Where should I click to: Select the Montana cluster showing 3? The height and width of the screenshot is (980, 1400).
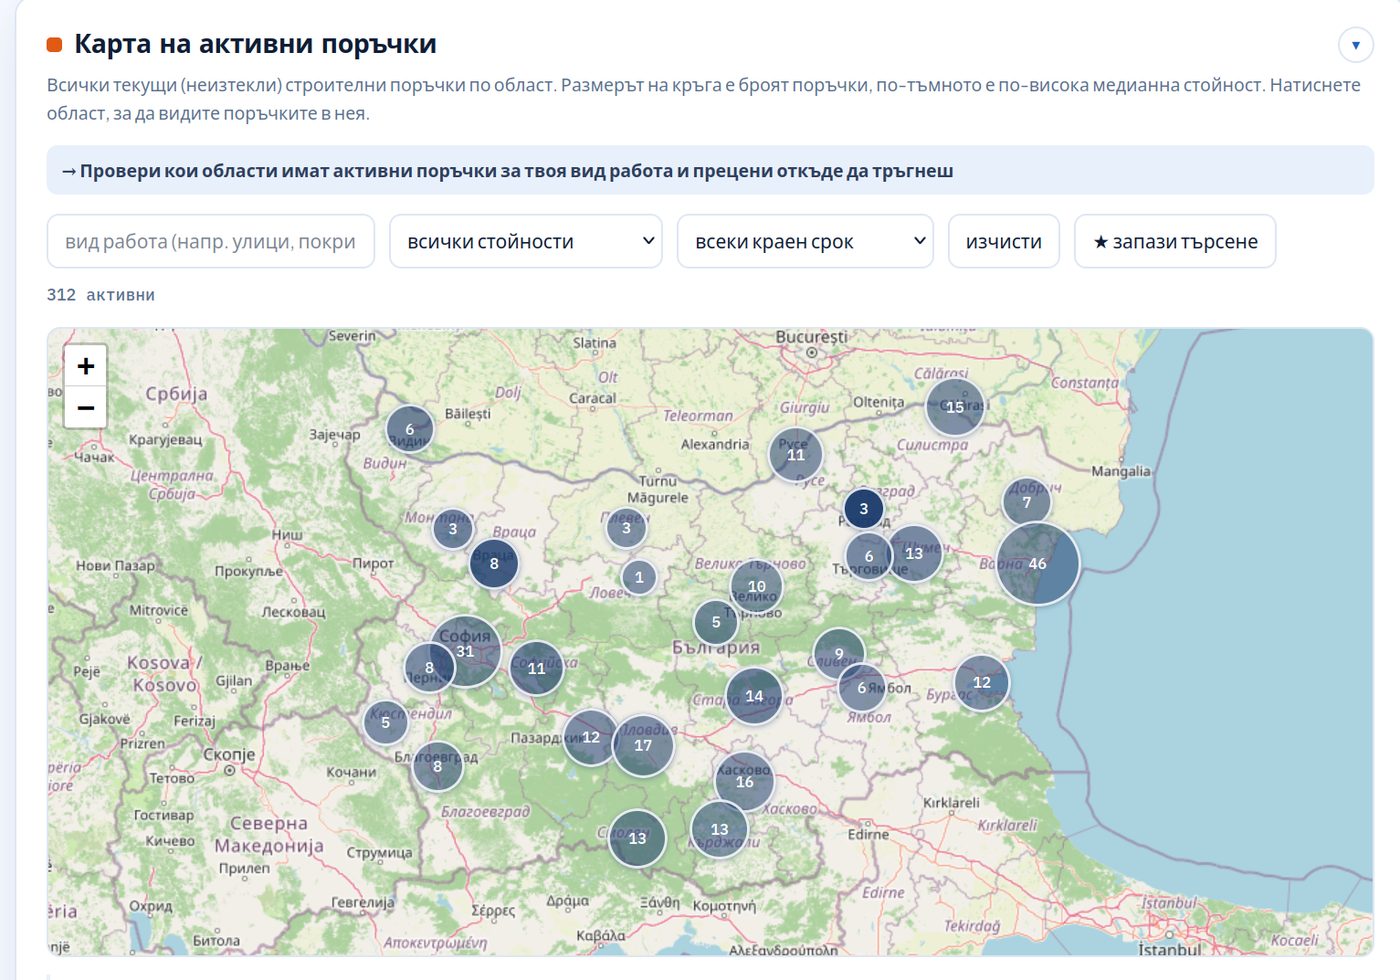(x=453, y=528)
